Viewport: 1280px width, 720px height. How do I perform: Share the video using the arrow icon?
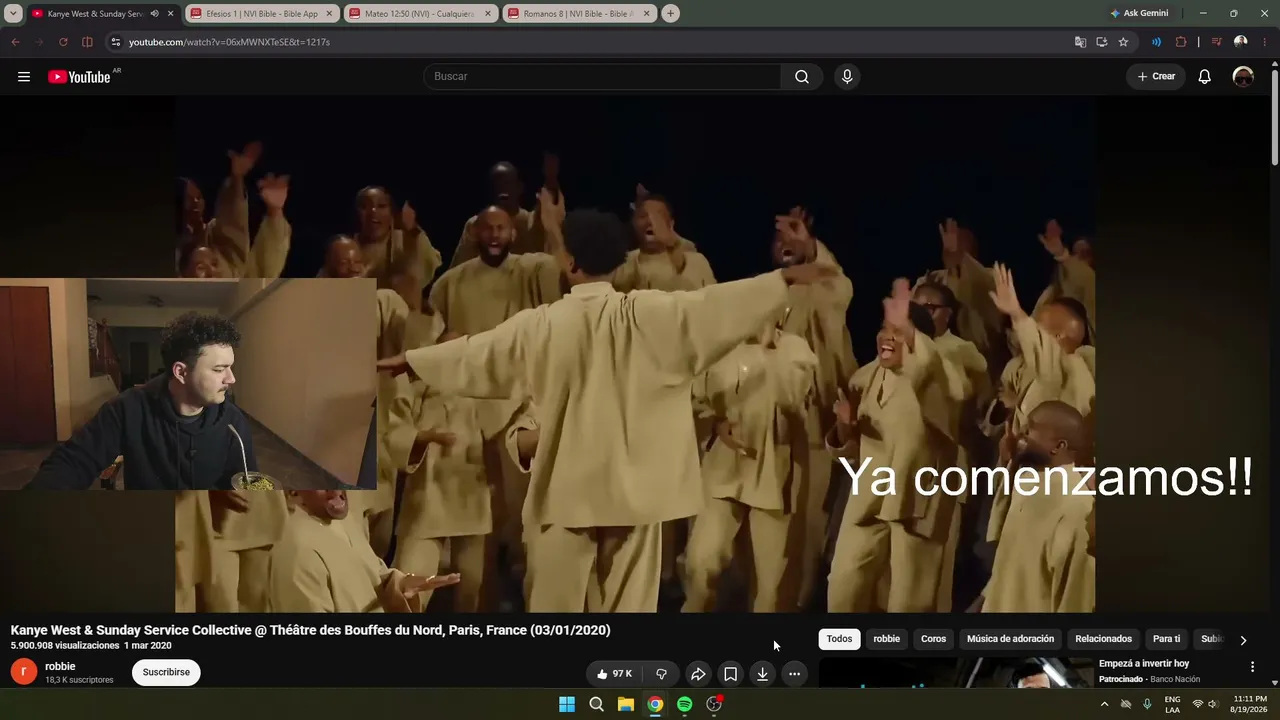click(x=698, y=674)
